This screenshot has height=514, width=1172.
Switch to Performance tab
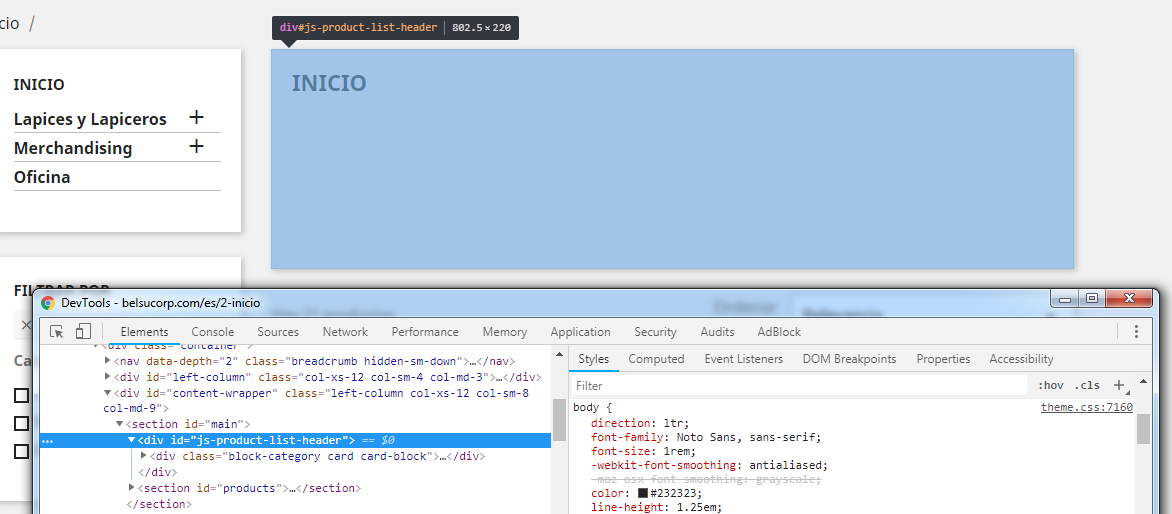coord(425,332)
